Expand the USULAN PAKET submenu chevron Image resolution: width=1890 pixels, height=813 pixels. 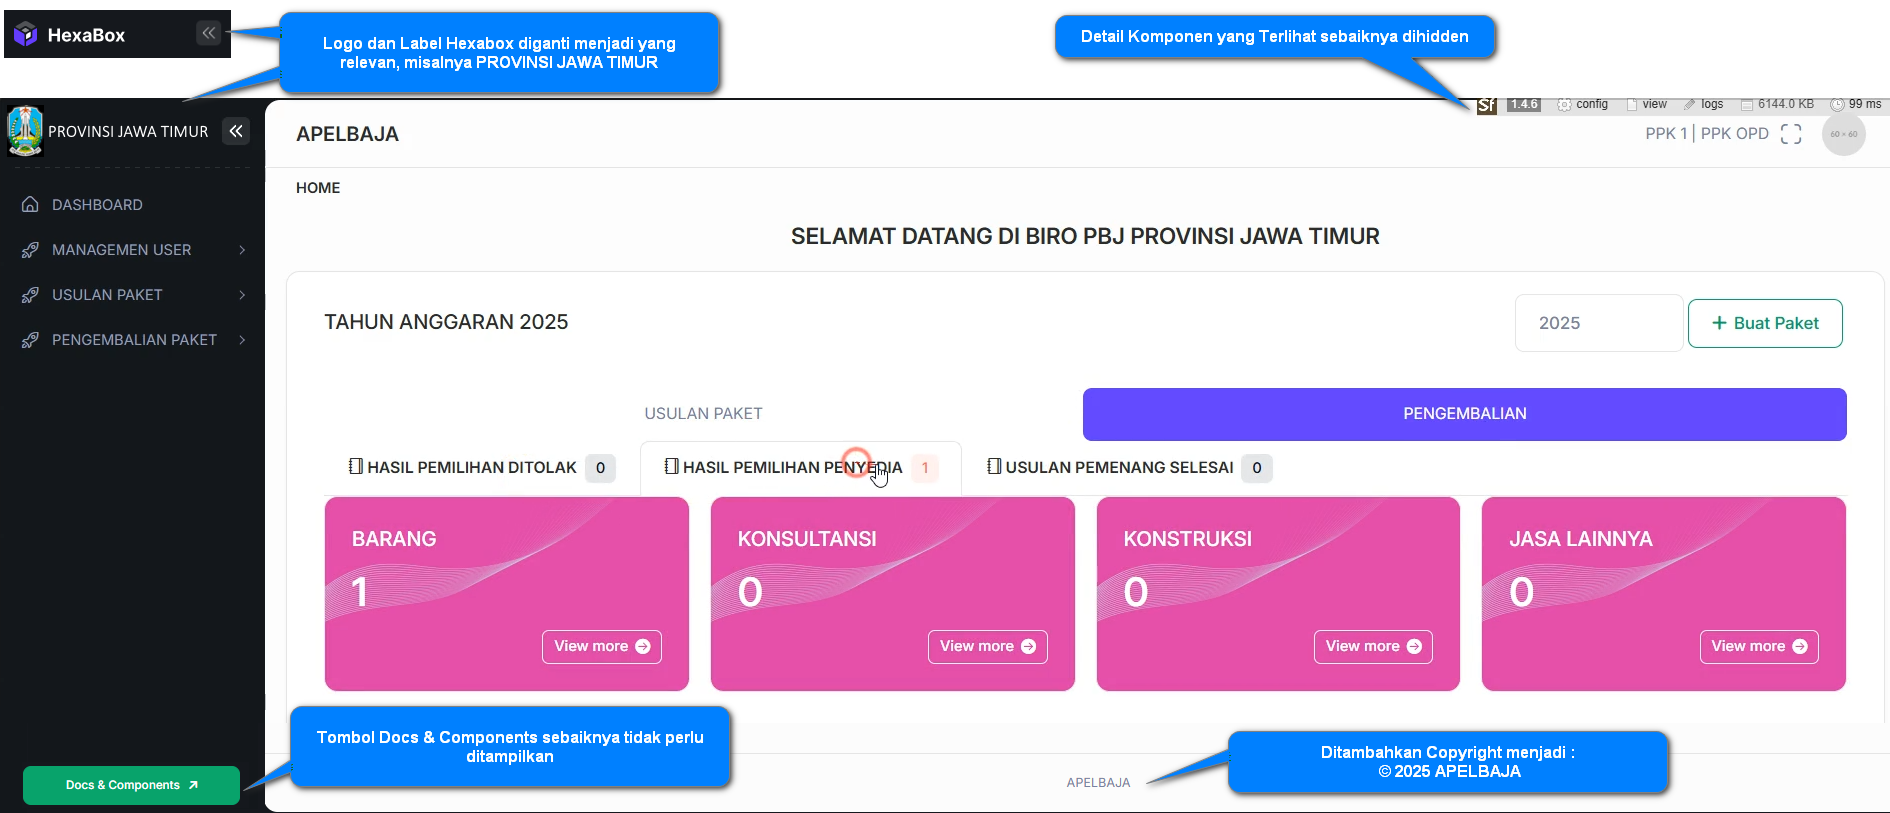coord(242,295)
